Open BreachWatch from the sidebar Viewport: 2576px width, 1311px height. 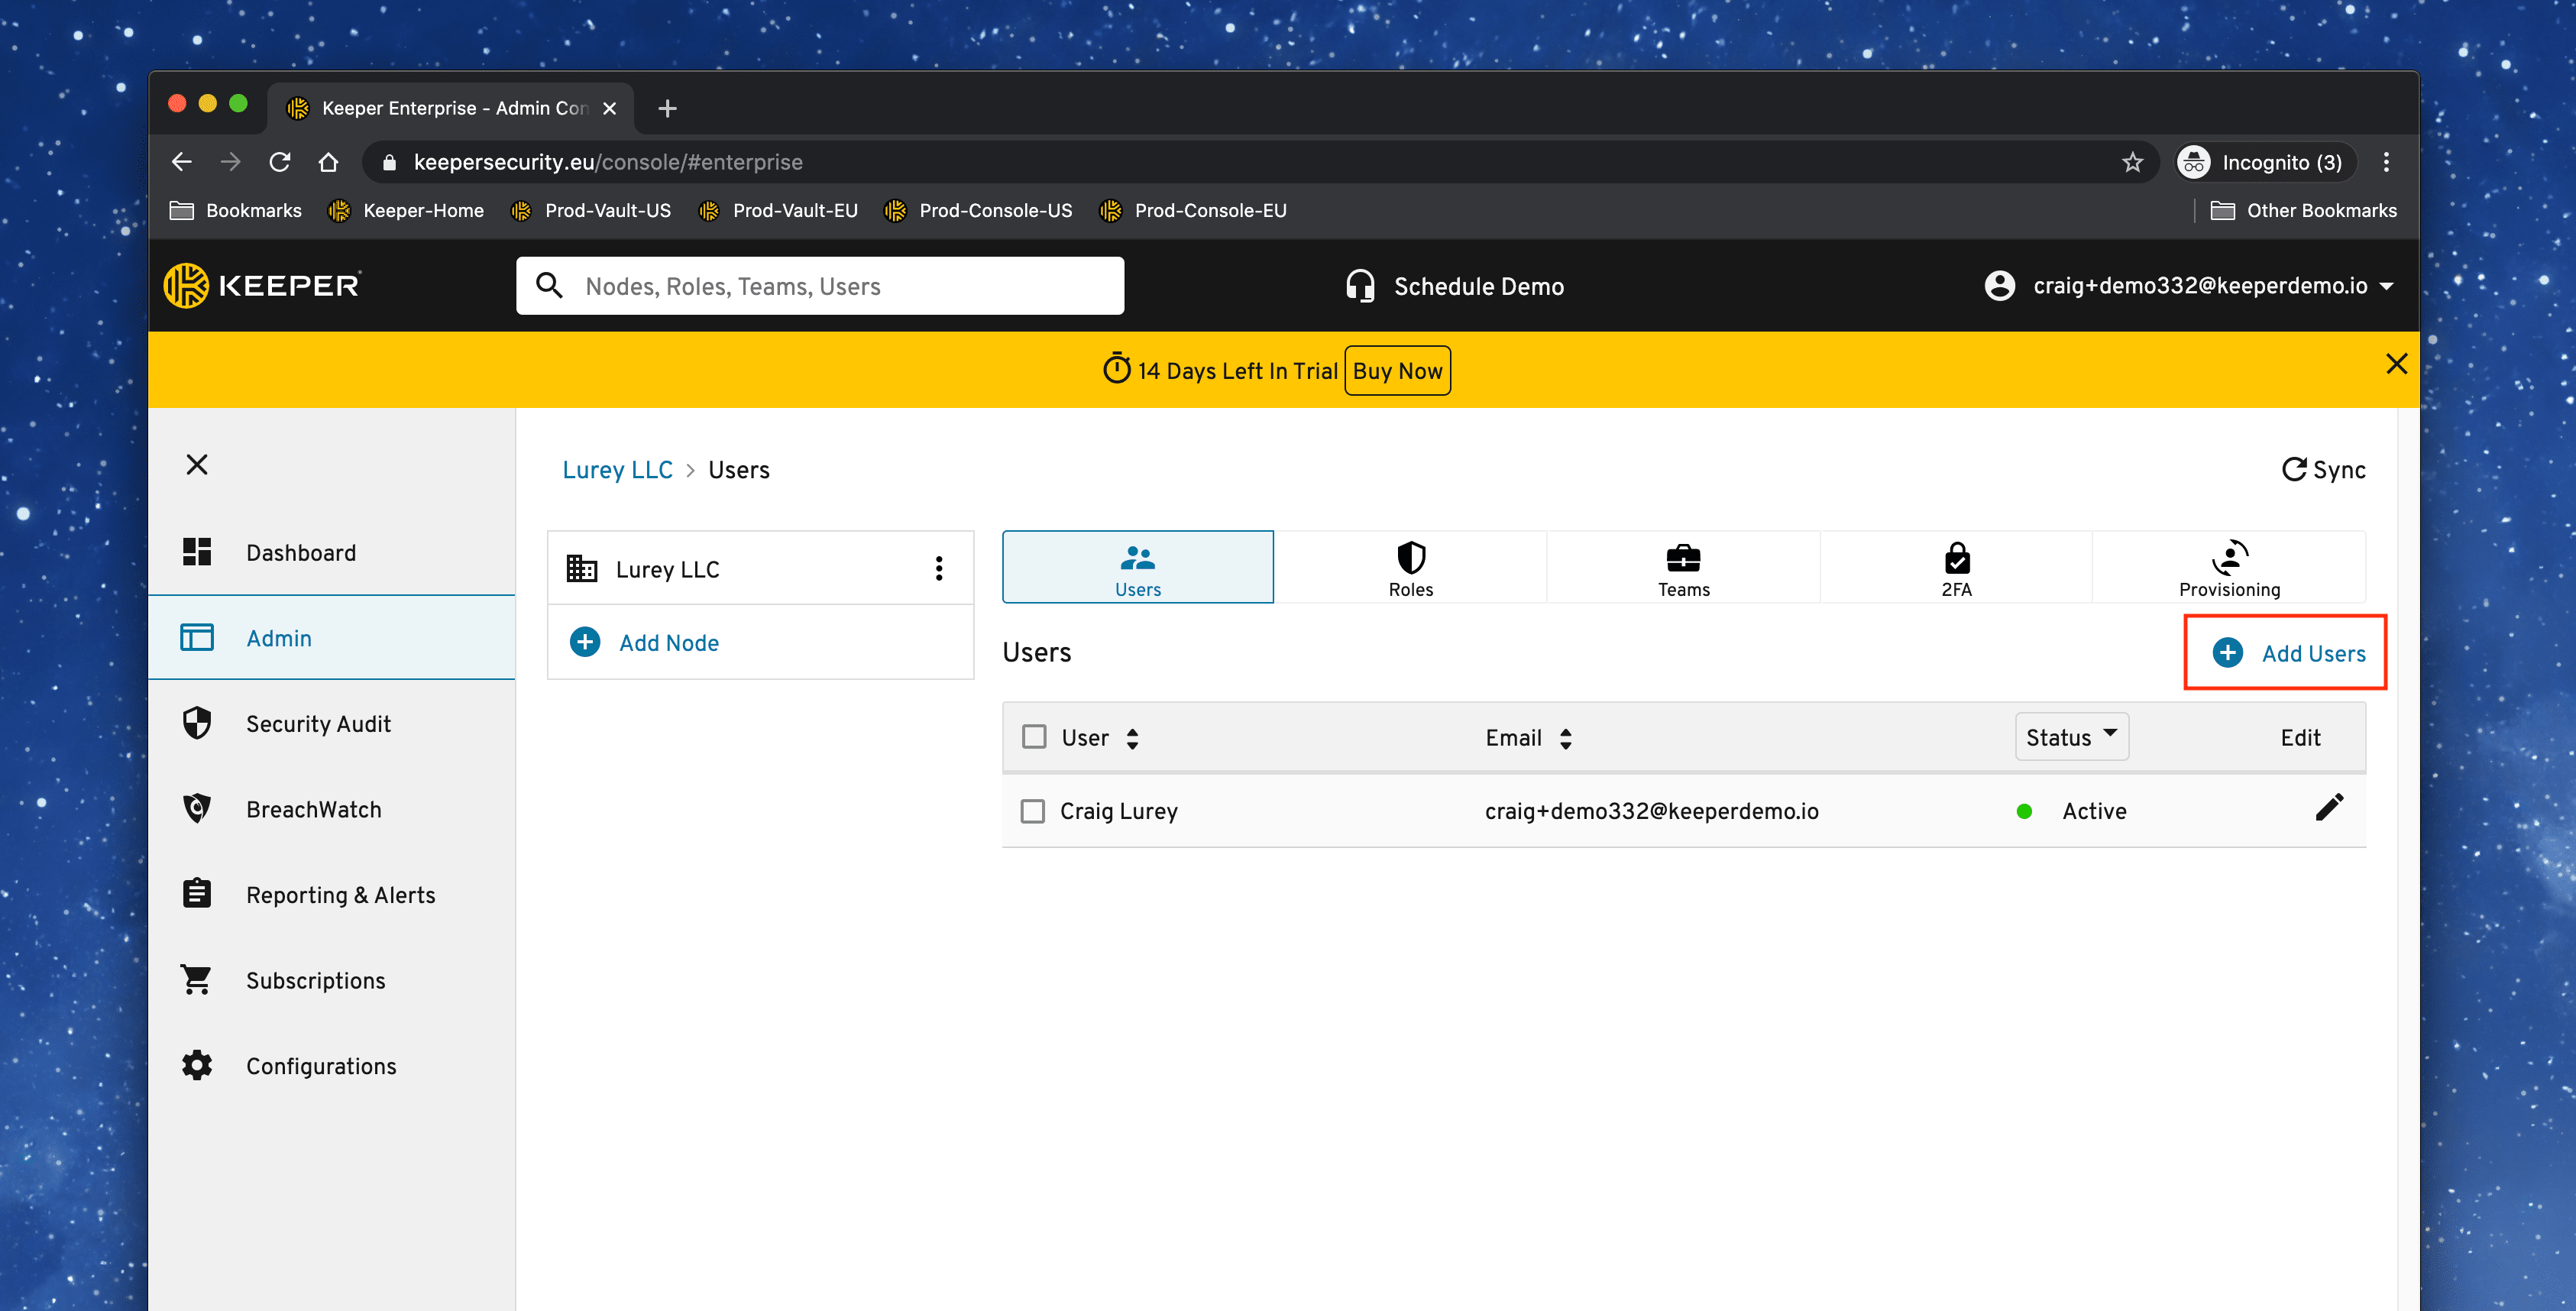pos(313,809)
